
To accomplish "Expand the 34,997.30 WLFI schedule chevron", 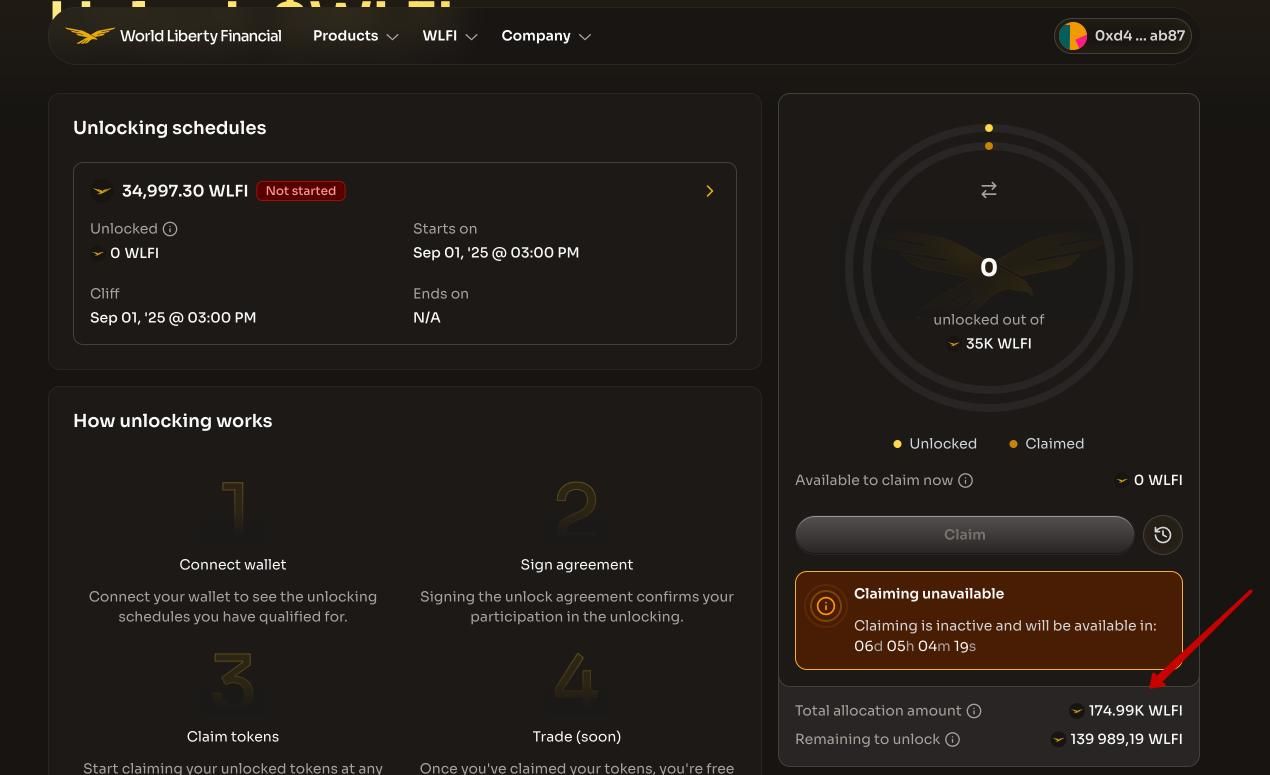I will pyautogui.click(x=710, y=191).
